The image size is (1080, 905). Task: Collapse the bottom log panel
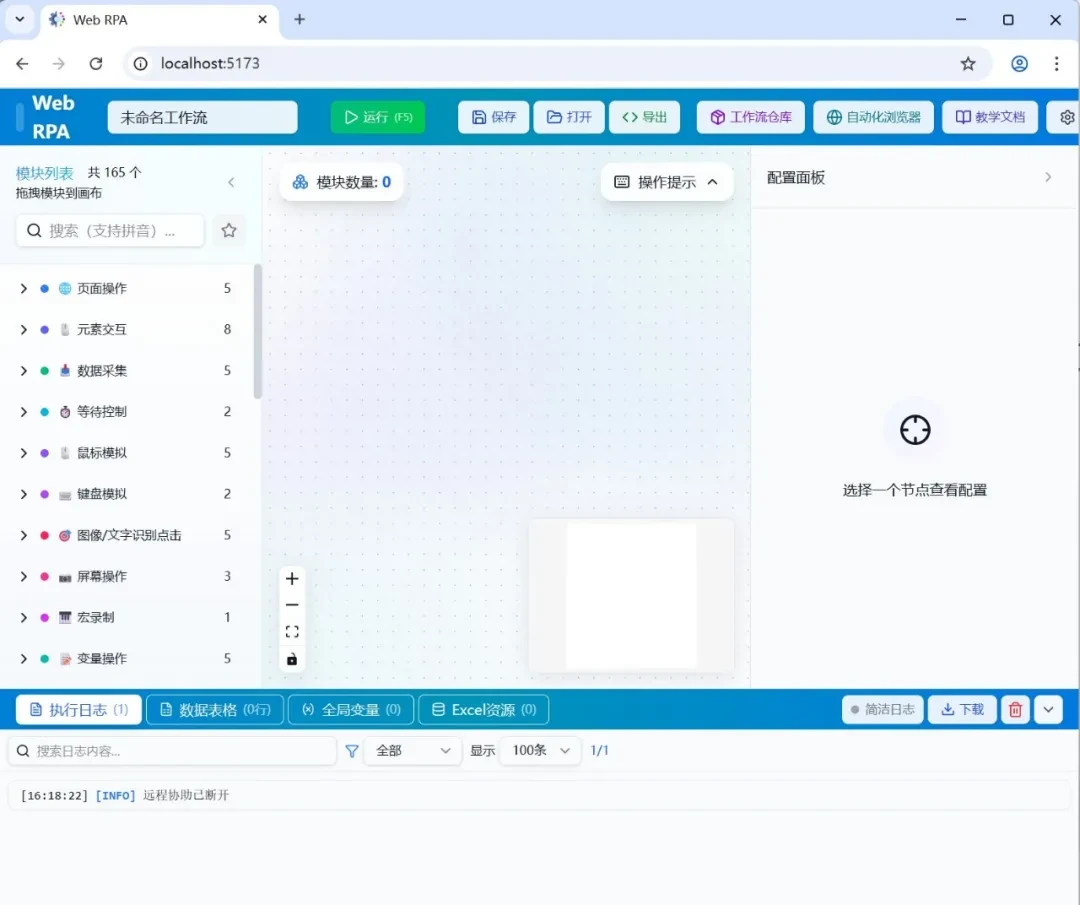[1048, 709]
